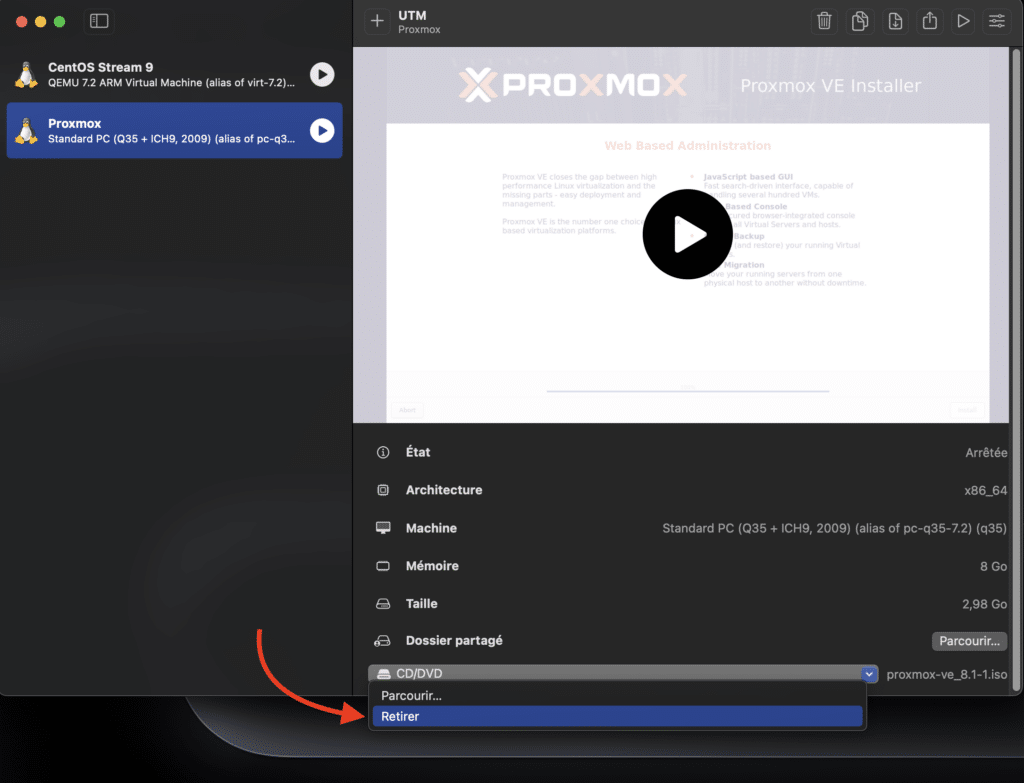Choose Retirer to eject the ISO
Viewport: 1024px width, 783px height.
coord(617,716)
